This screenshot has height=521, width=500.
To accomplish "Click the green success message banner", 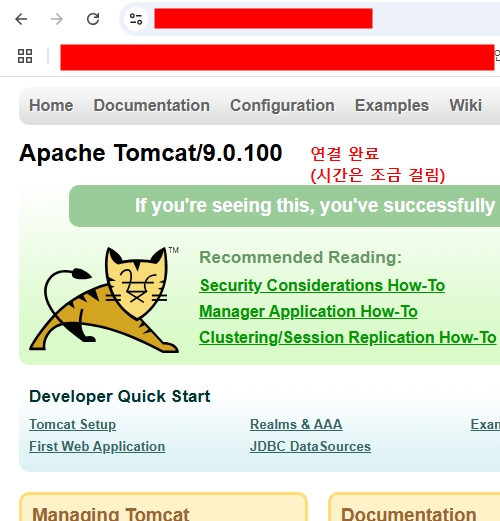I will click(x=284, y=206).
